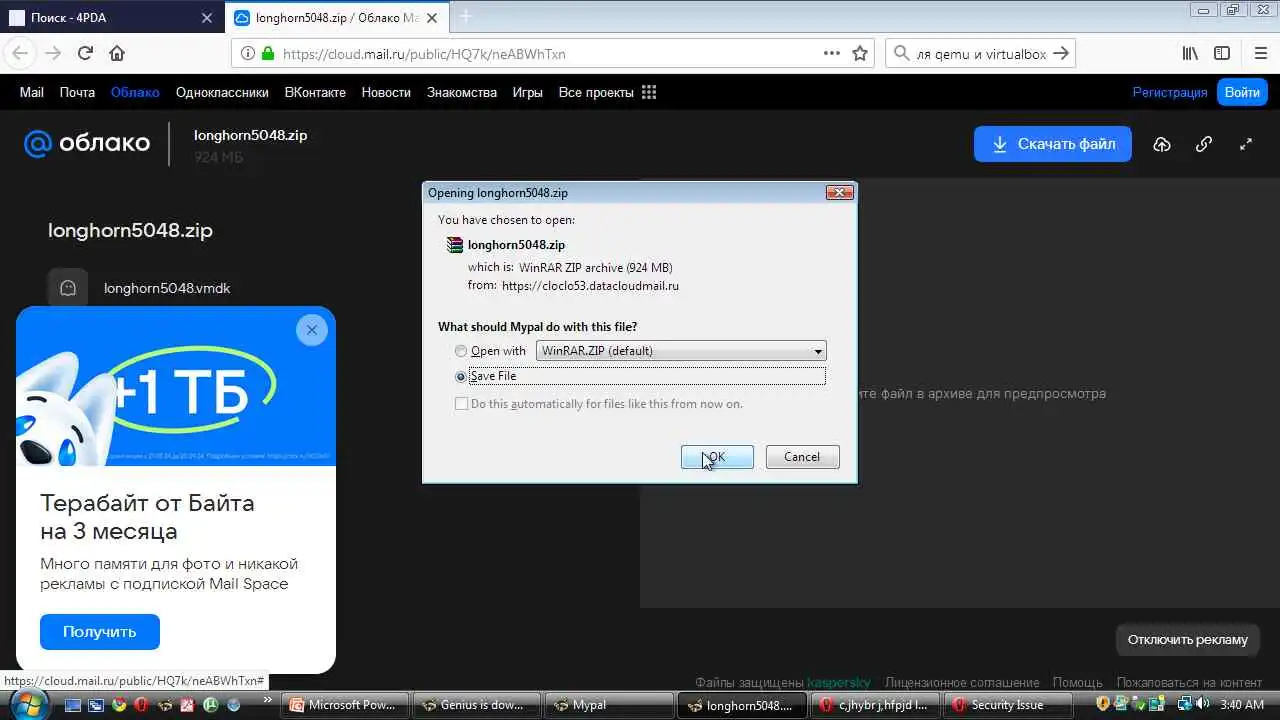Click Пожаловаться на контент link
Screen dimensions: 1280x720
[x=1189, y=682]
